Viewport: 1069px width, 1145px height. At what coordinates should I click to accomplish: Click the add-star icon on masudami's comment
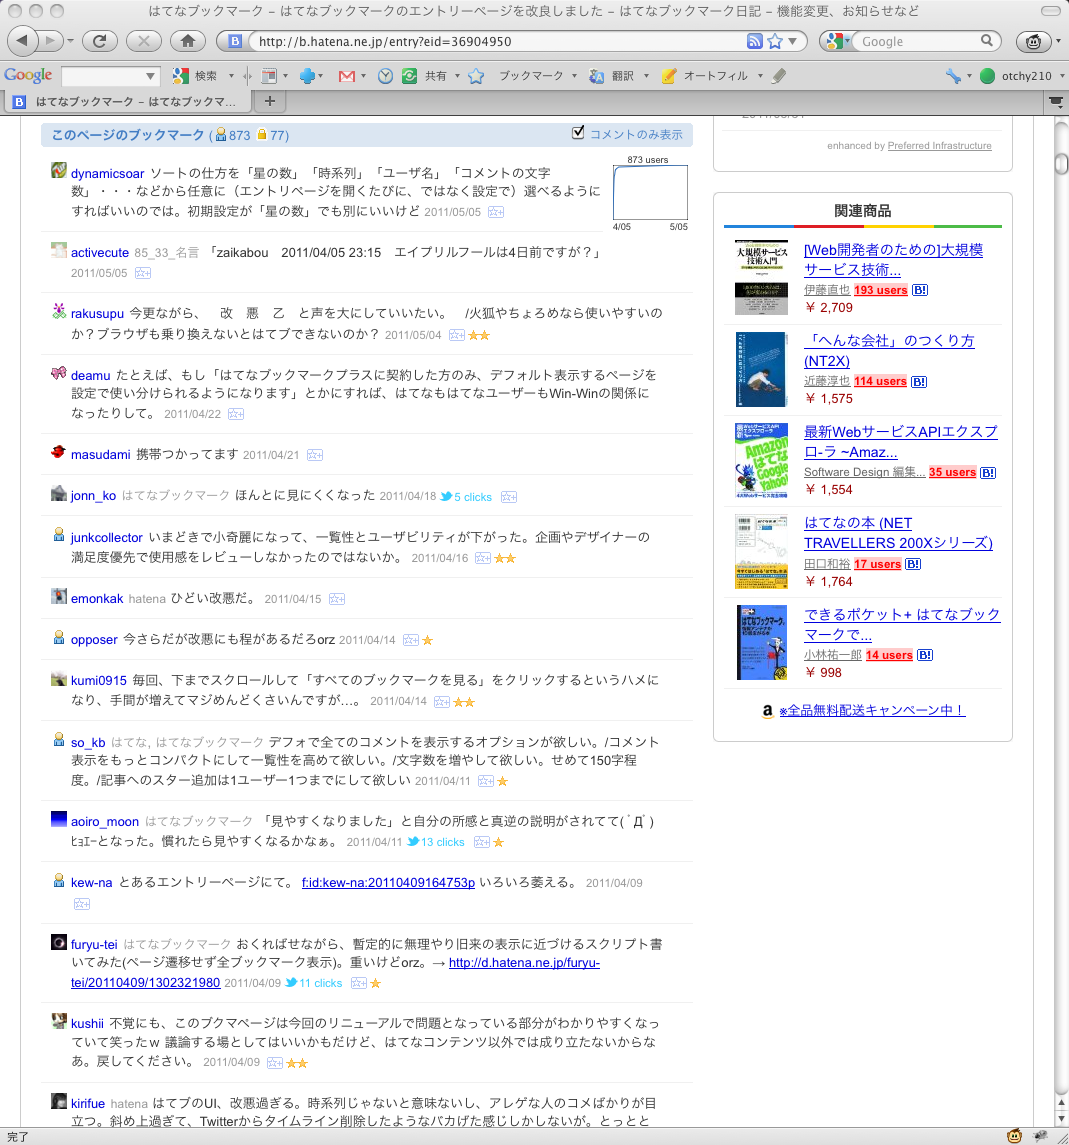coord(315,455)
